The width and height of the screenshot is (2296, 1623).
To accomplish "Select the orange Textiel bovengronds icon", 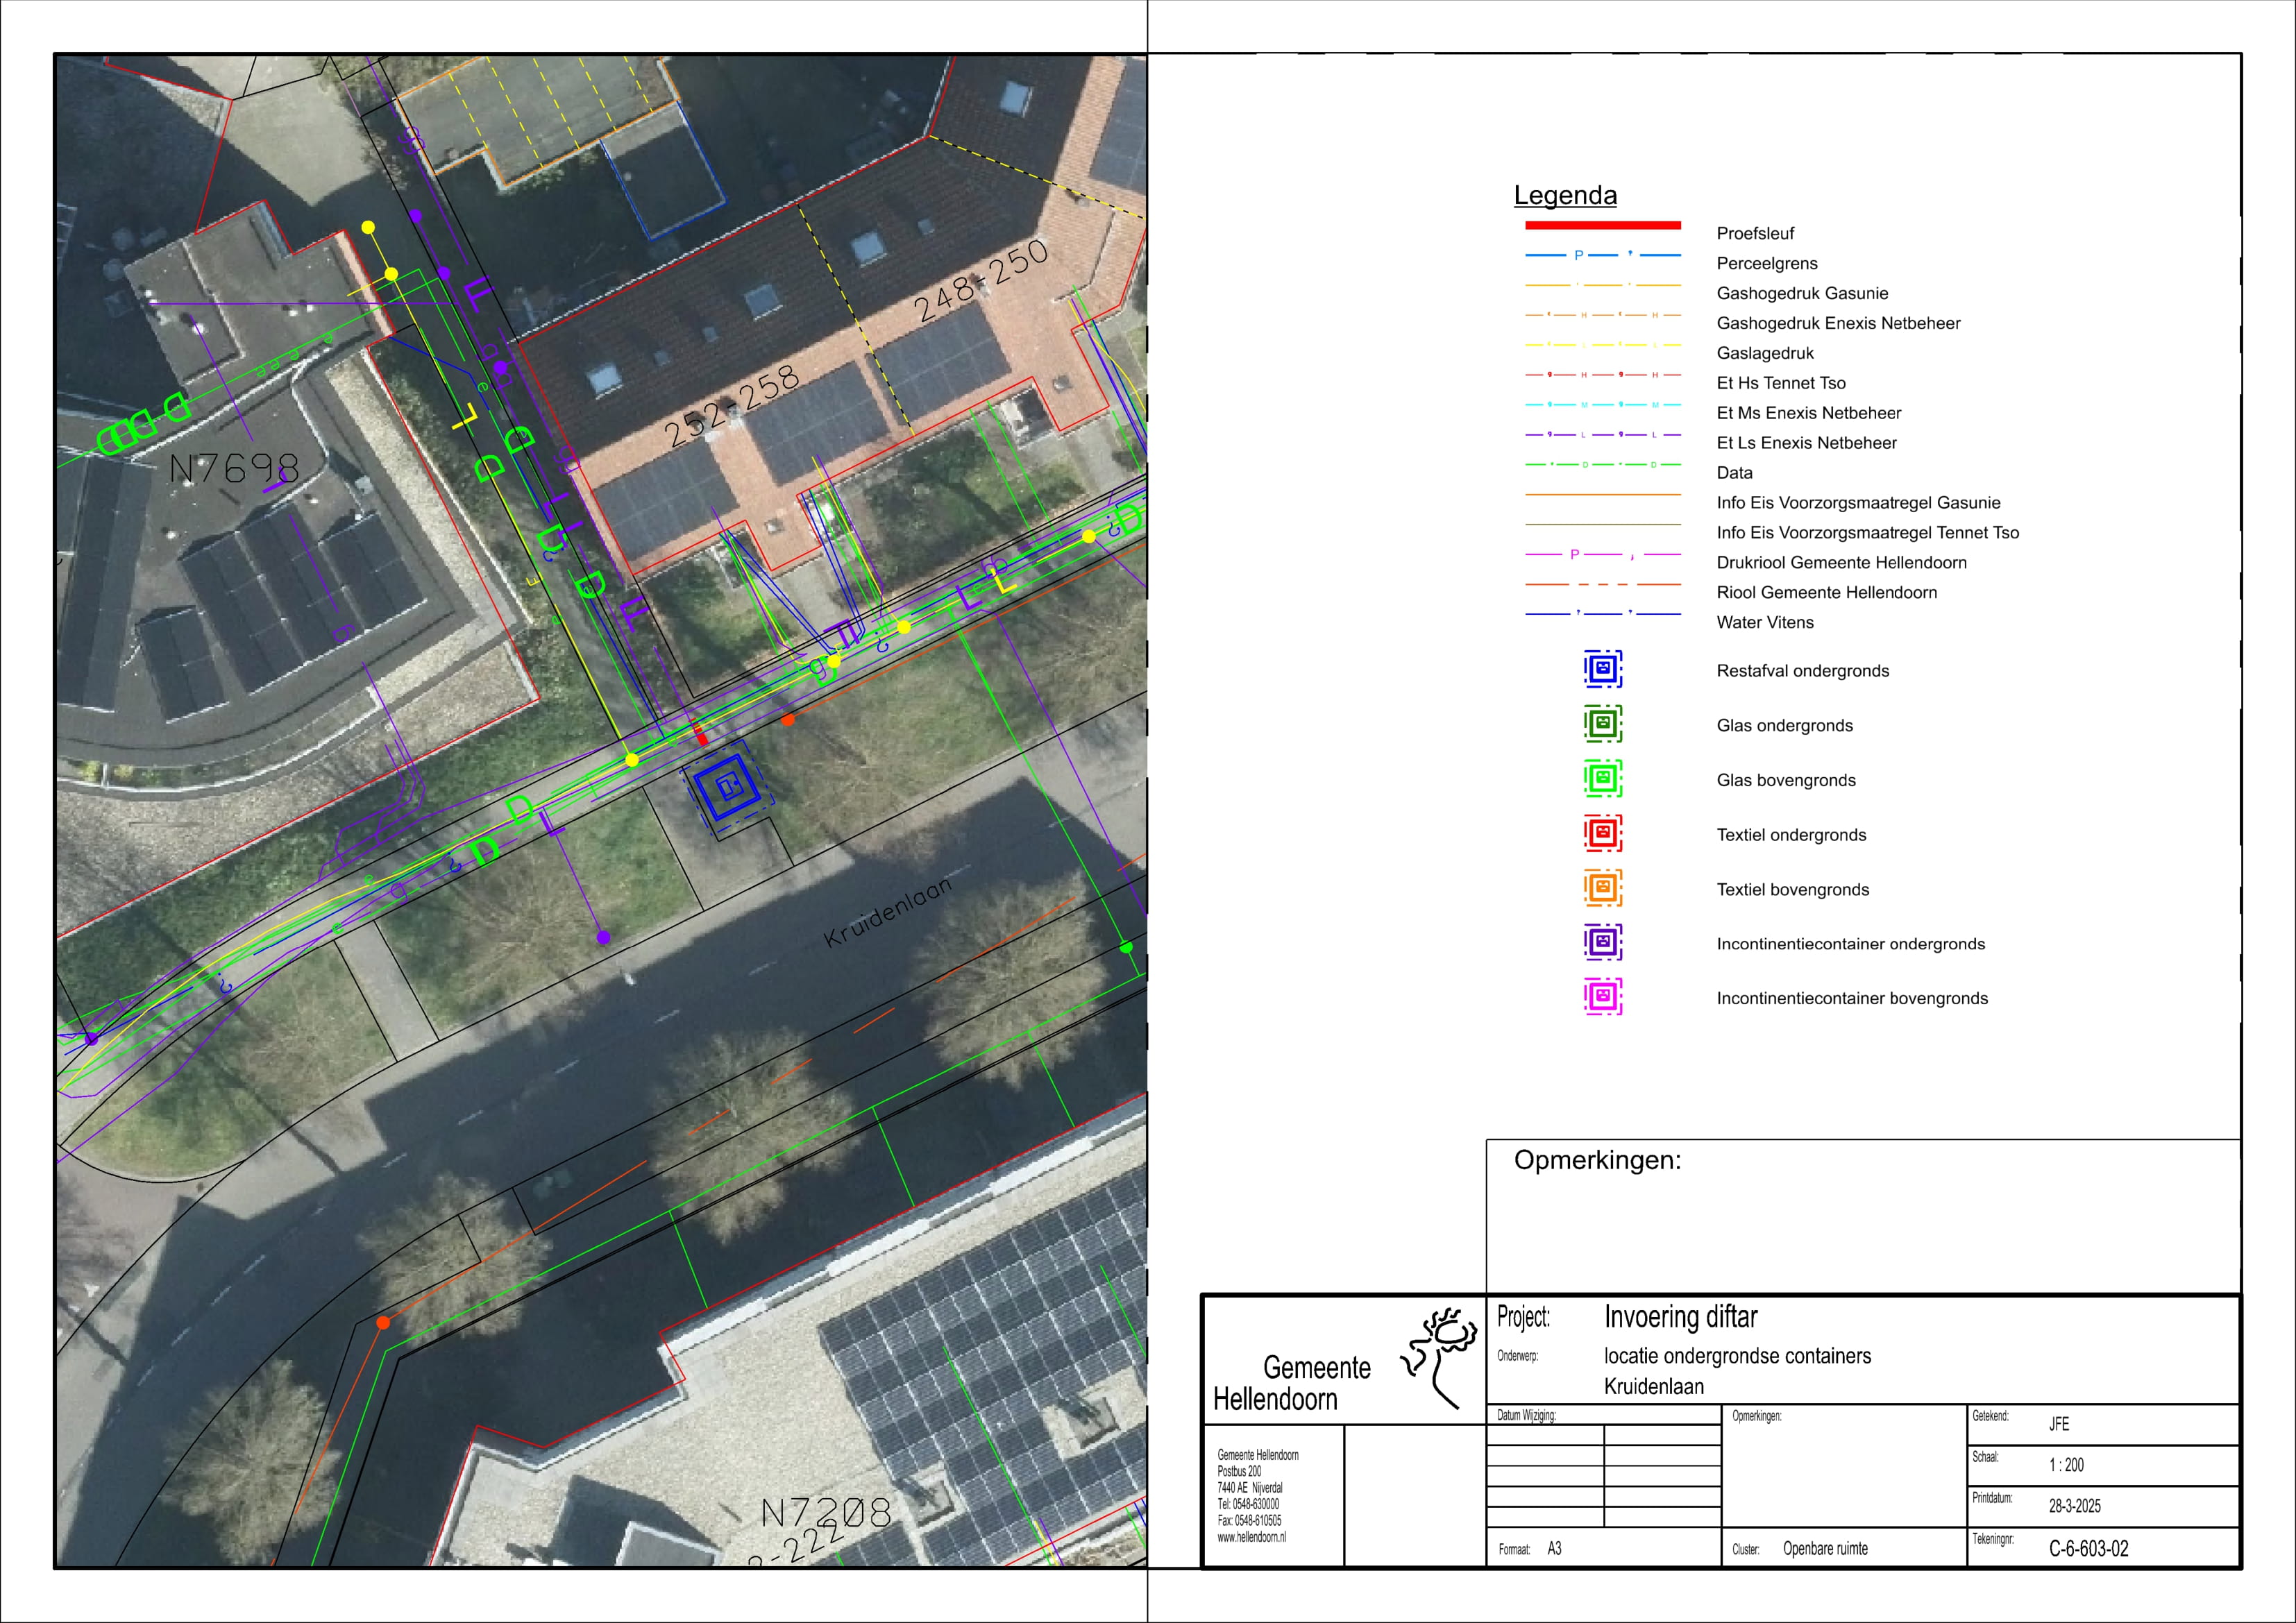I will [1602, 887].
